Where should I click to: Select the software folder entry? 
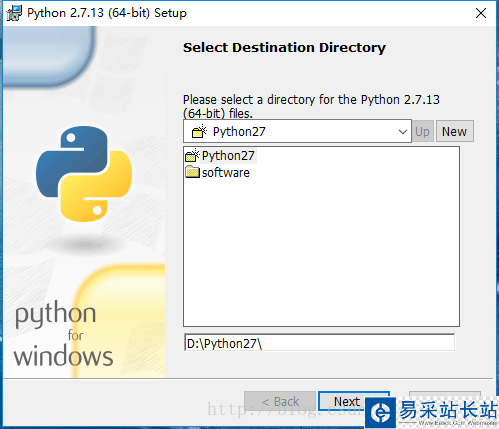click(217, 172)
